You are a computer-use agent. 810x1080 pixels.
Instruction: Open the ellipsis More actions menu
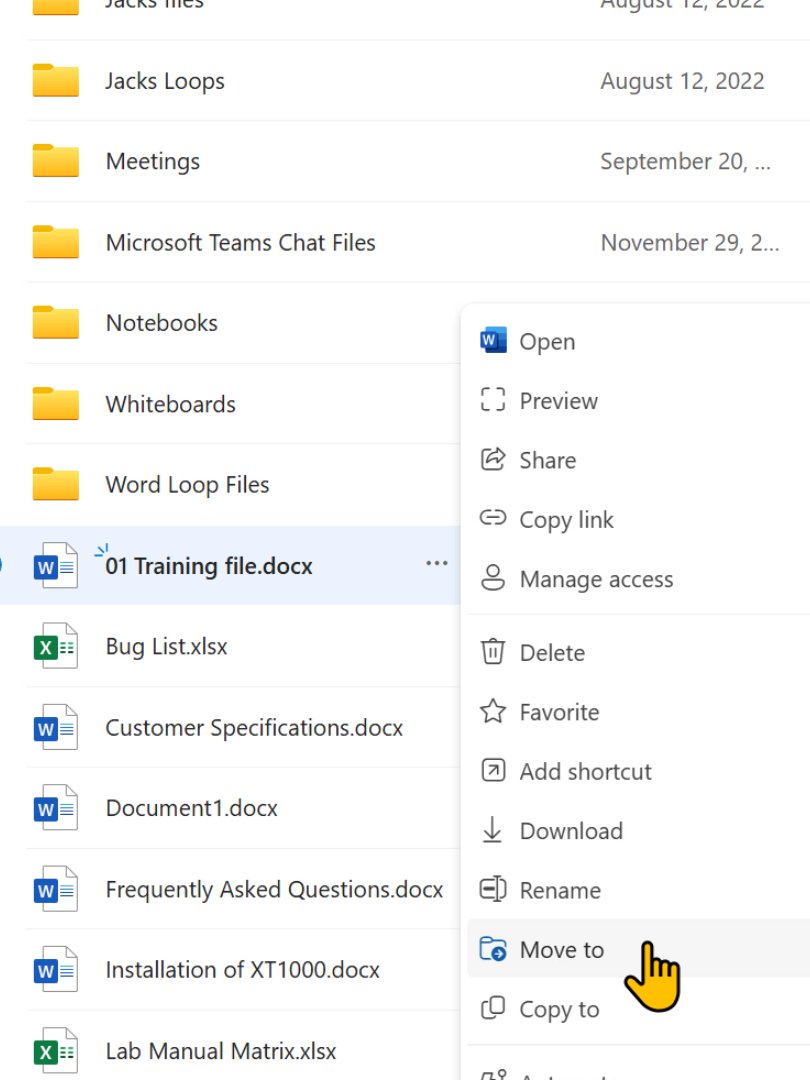coord(436,563)
